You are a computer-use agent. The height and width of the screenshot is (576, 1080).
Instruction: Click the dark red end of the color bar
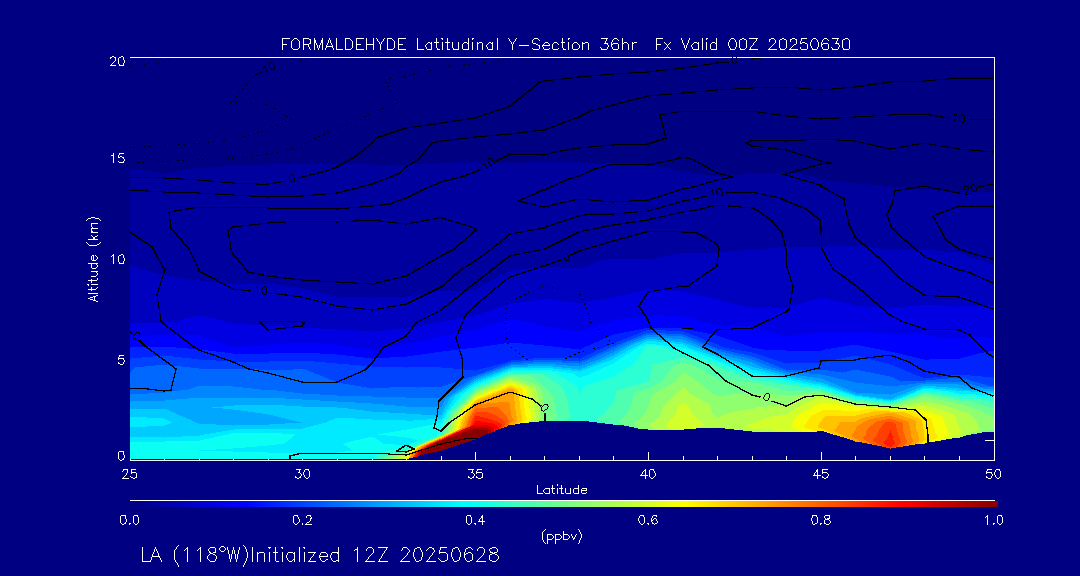tap(982, 504)
